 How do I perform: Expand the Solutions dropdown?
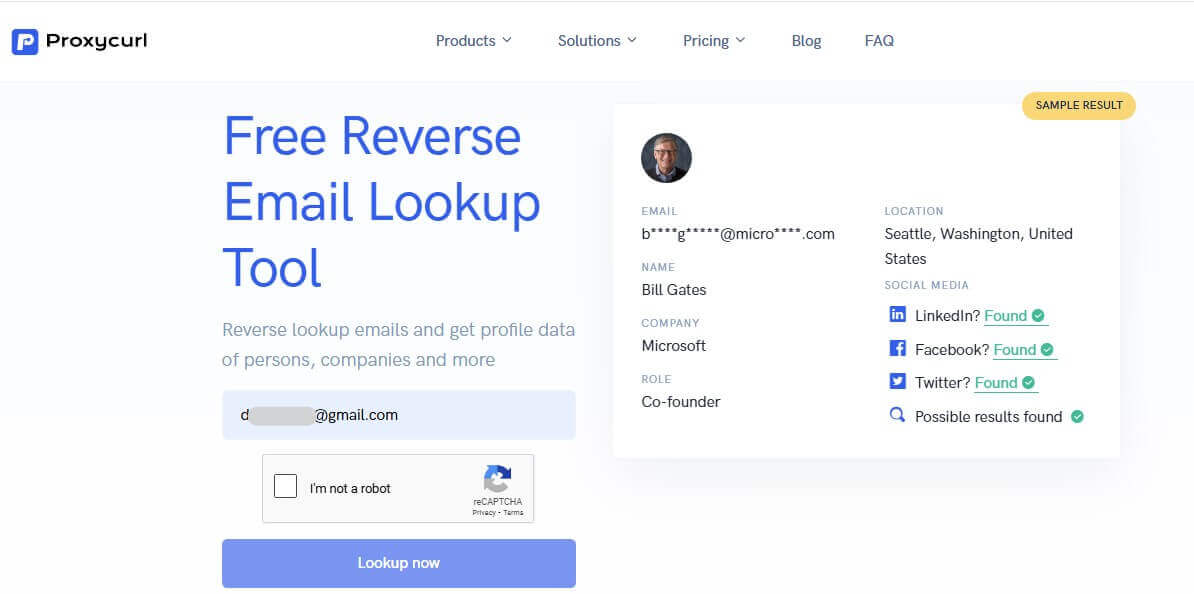596,40
